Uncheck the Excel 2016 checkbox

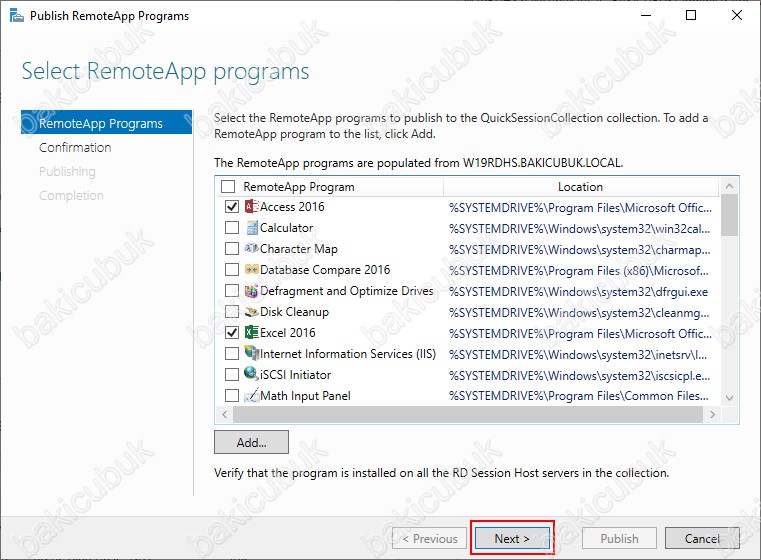click(x=232, y=332)
